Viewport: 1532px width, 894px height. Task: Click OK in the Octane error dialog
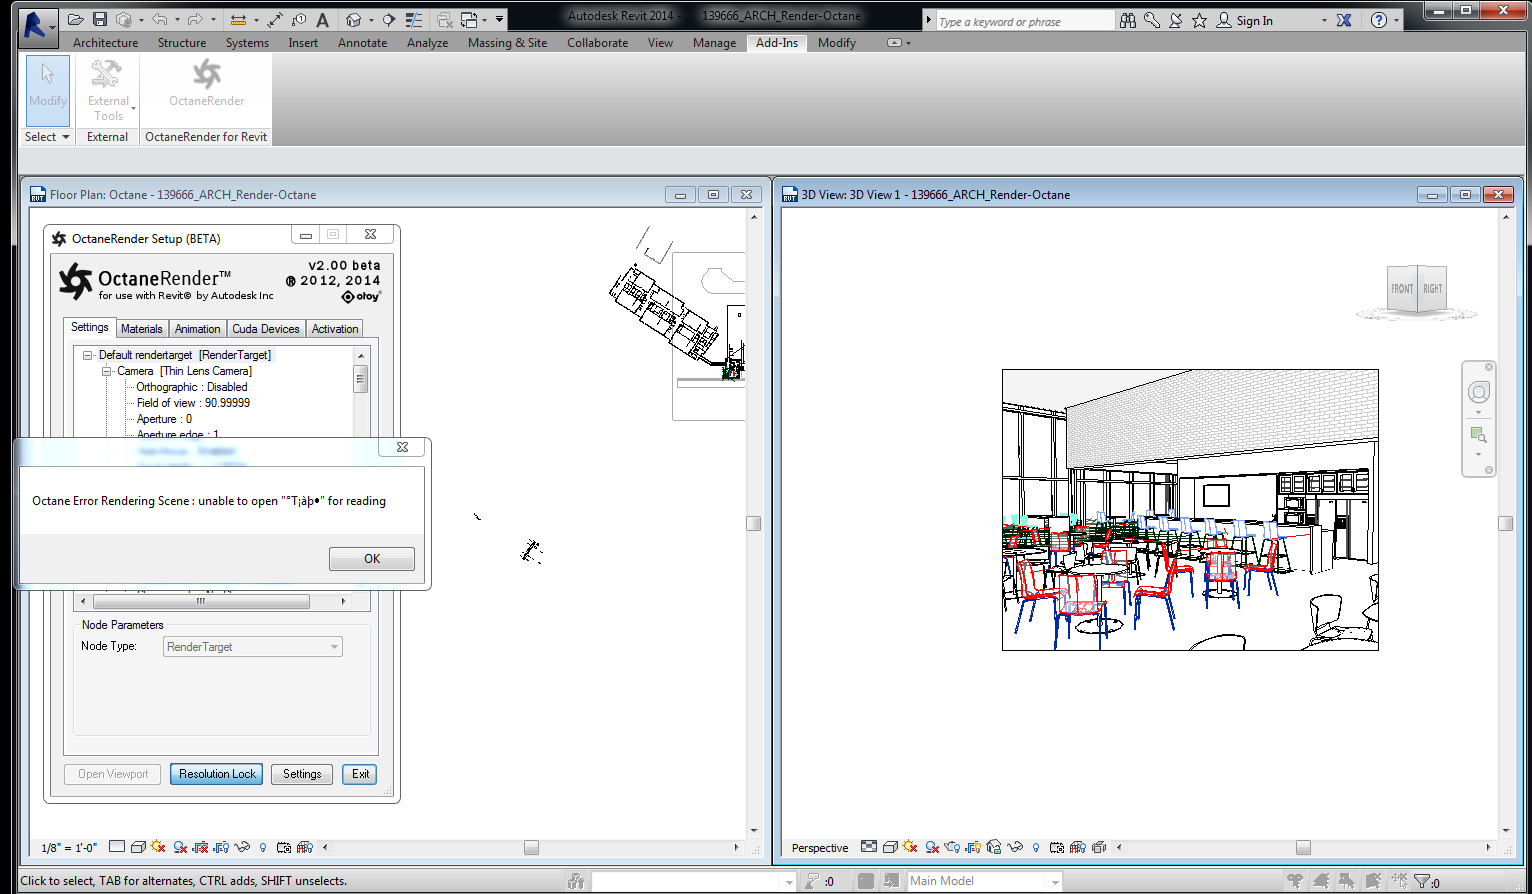372,559
